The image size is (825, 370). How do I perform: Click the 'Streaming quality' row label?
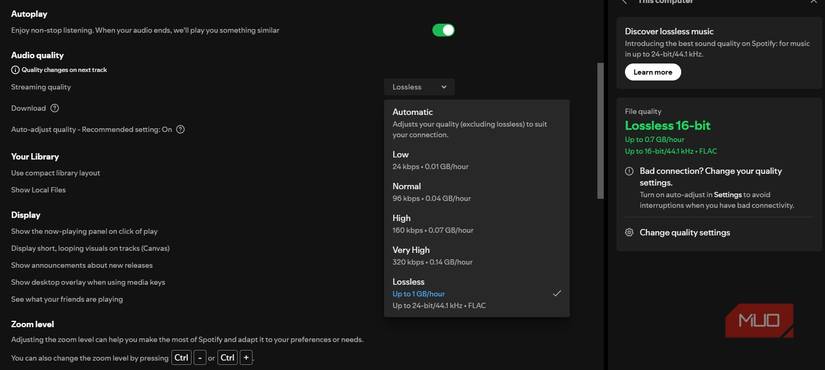pos(41,87)
